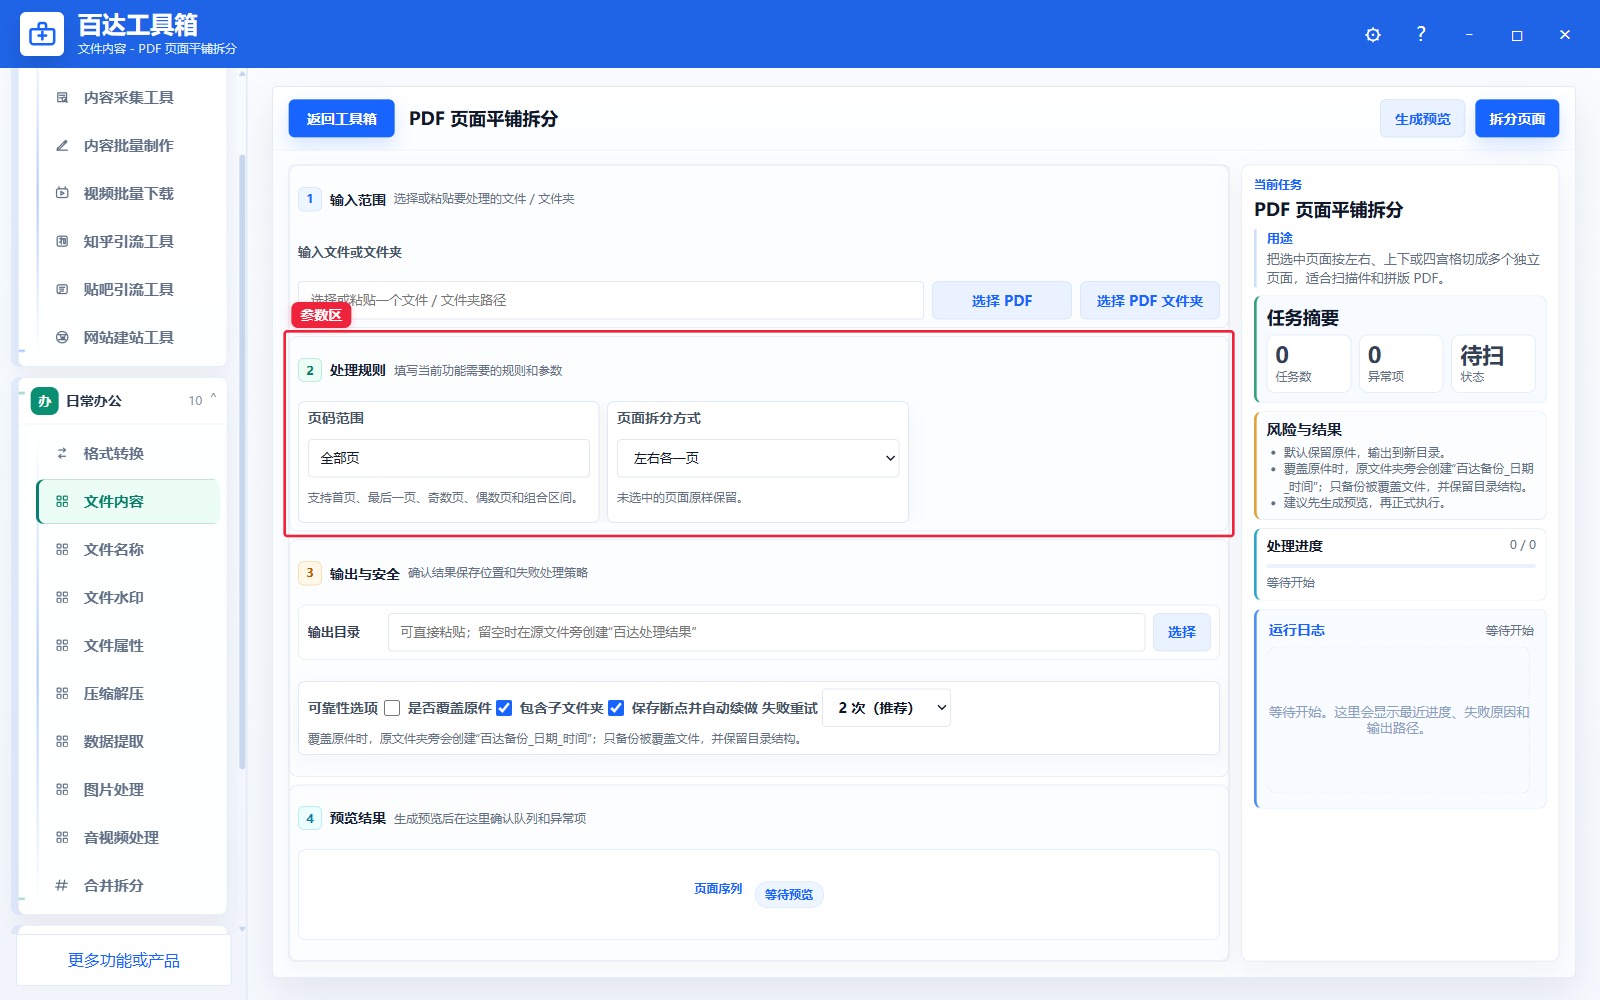Image resolution: width=1600 pixels, height=1000 pixels.
Task: Click the 待扫 状态 card
Action: 1493,364
